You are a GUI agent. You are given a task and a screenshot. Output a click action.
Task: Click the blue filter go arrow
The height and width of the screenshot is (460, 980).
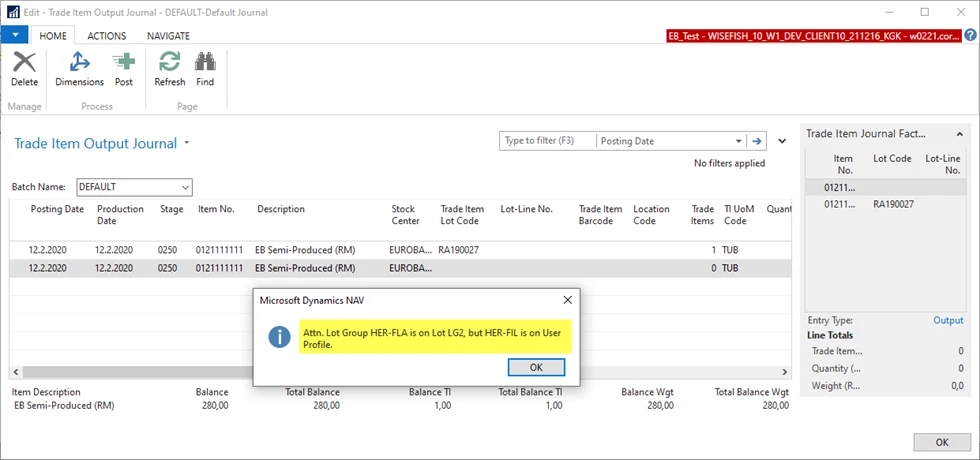click(x=757, y=141)
